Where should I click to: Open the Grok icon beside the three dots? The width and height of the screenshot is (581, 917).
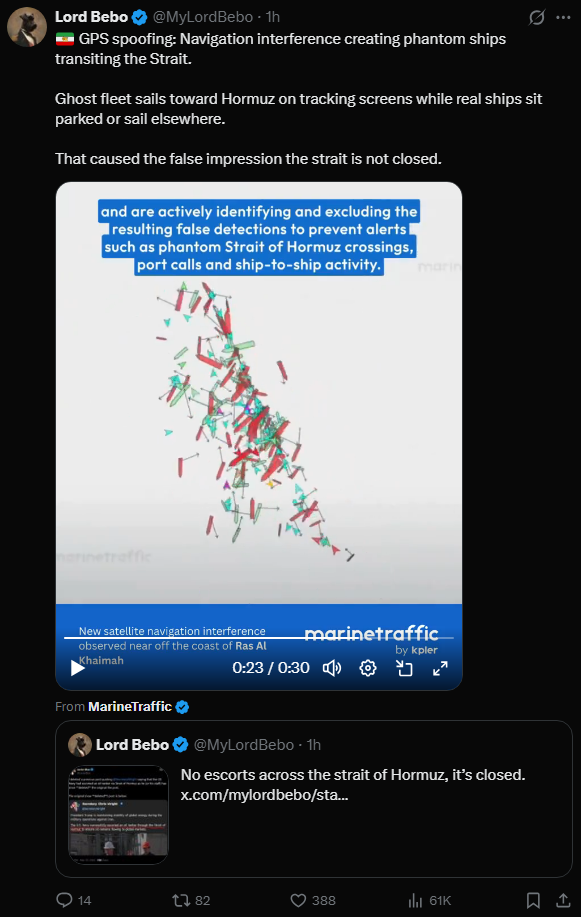click(x=537, y=18)
